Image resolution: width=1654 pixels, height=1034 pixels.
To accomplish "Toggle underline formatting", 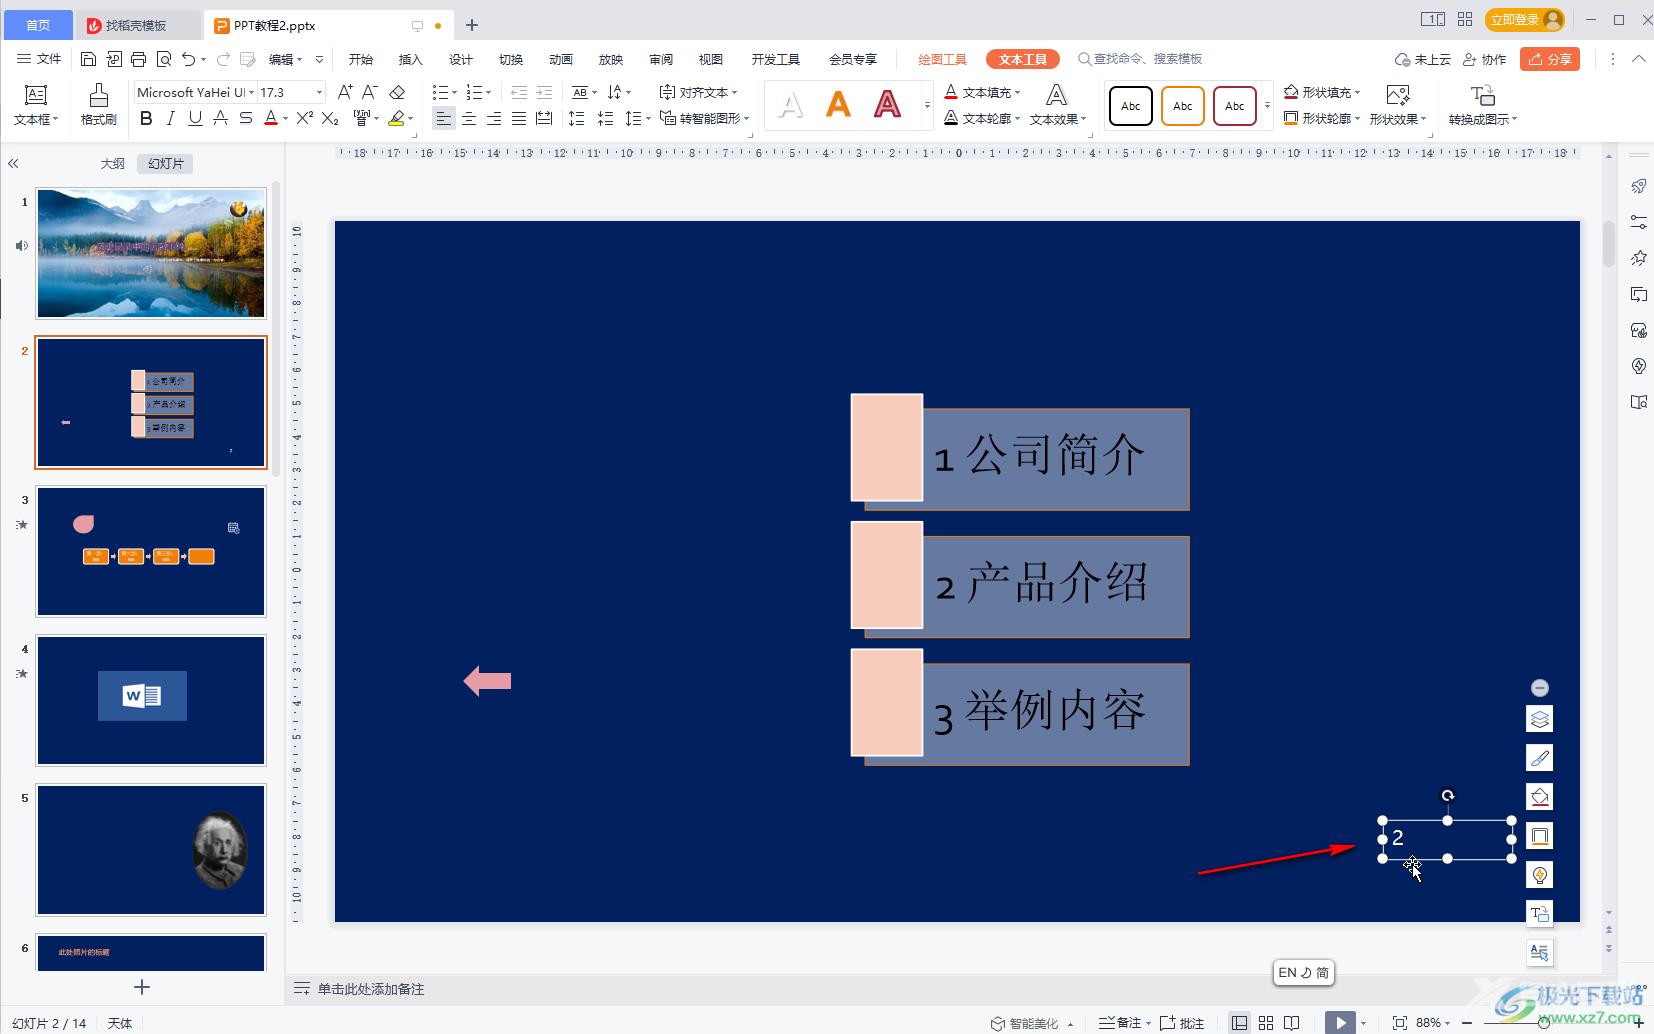I will pos(195,118).
